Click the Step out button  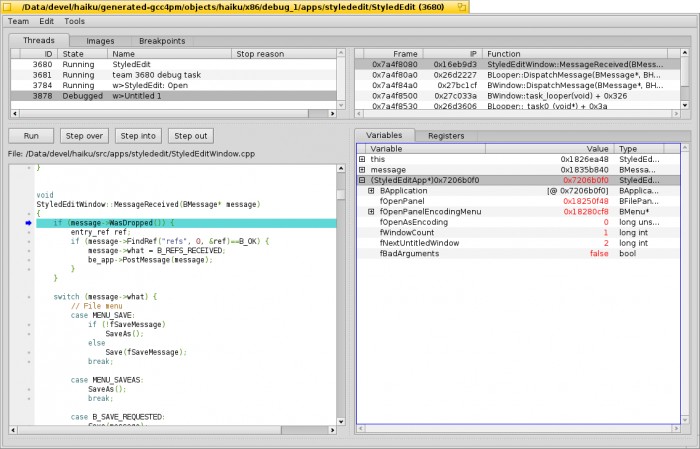click(x=190, y=135)
